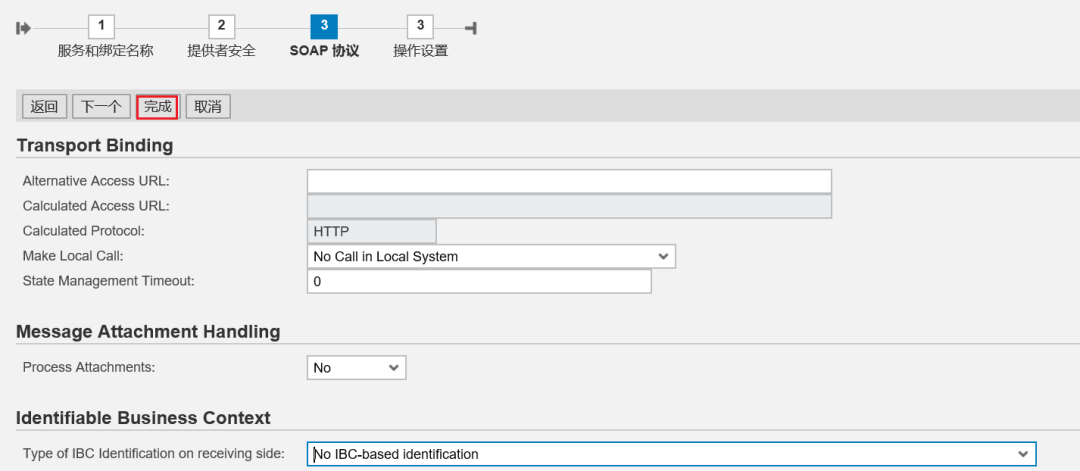This screenshot has width=1080, height=471.
Task: Click the Calculated Protocol label
Action: [84, 231]
